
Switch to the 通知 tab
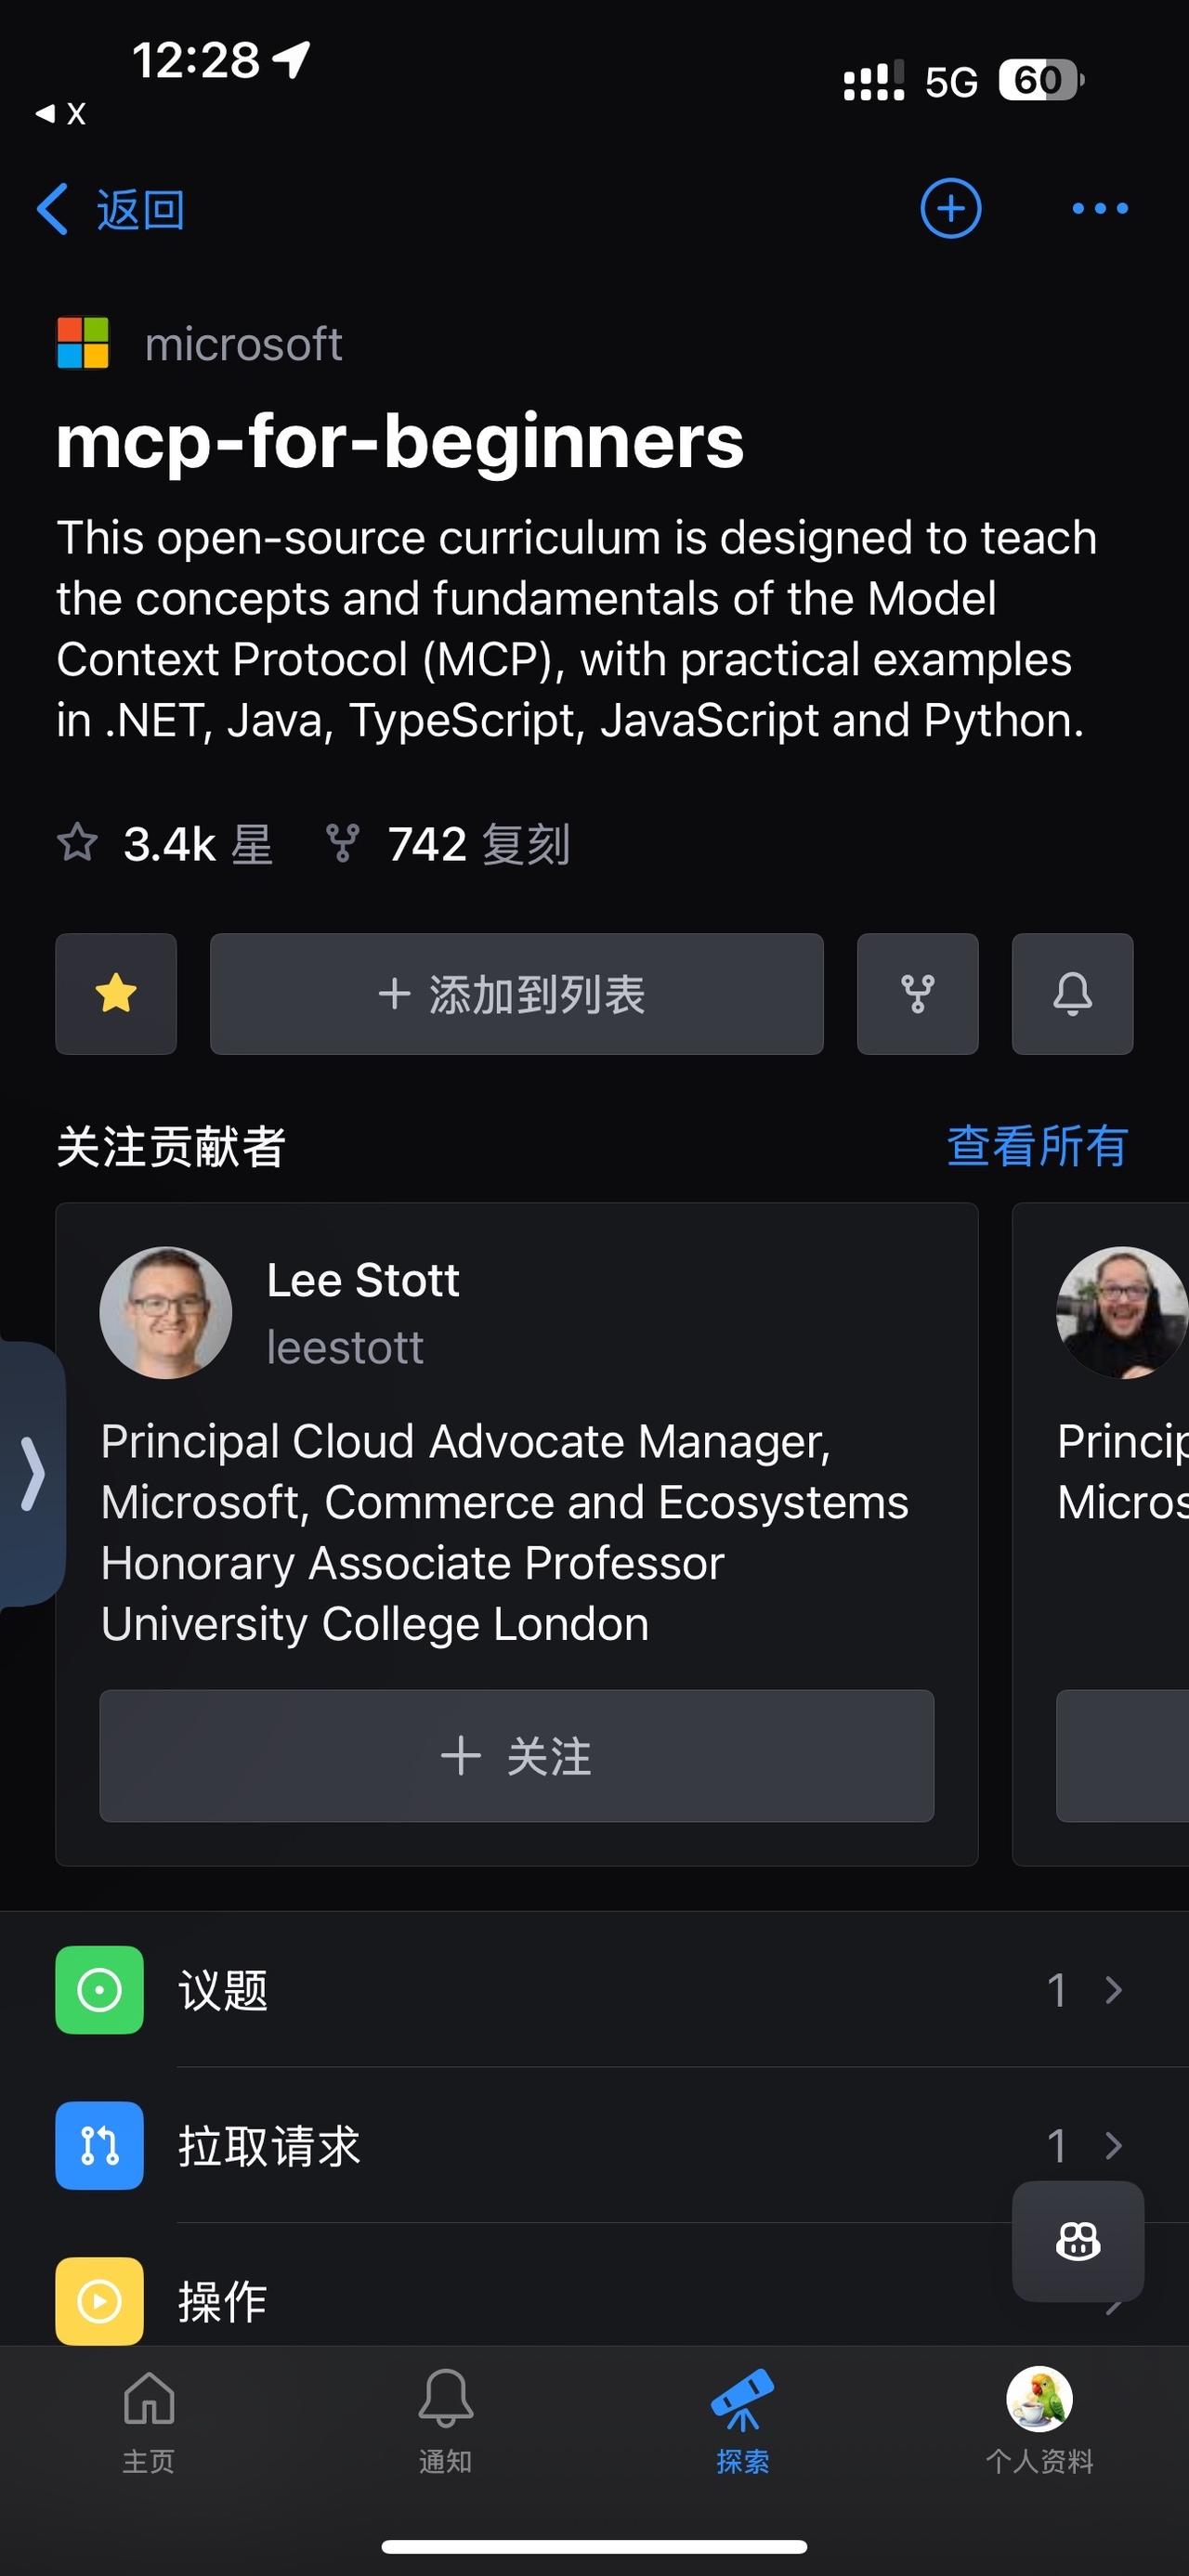445,2421
